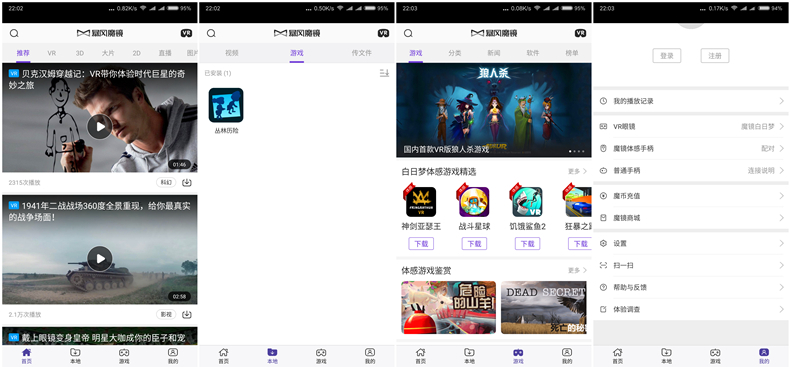Download 神剑亚瑟王 with its 下载 button

tap(421, 243)
